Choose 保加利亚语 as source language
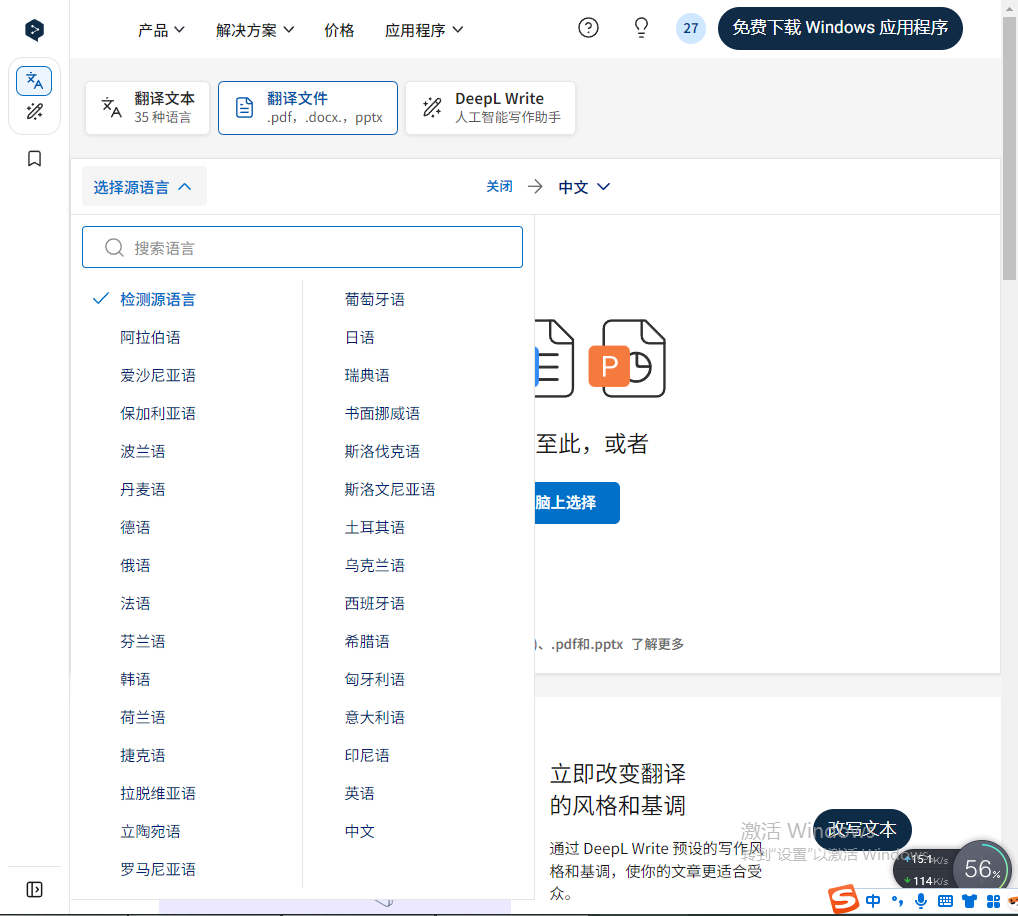This screenshot has width=1018, height=916. pyautogui.click(x=158, y=414)
